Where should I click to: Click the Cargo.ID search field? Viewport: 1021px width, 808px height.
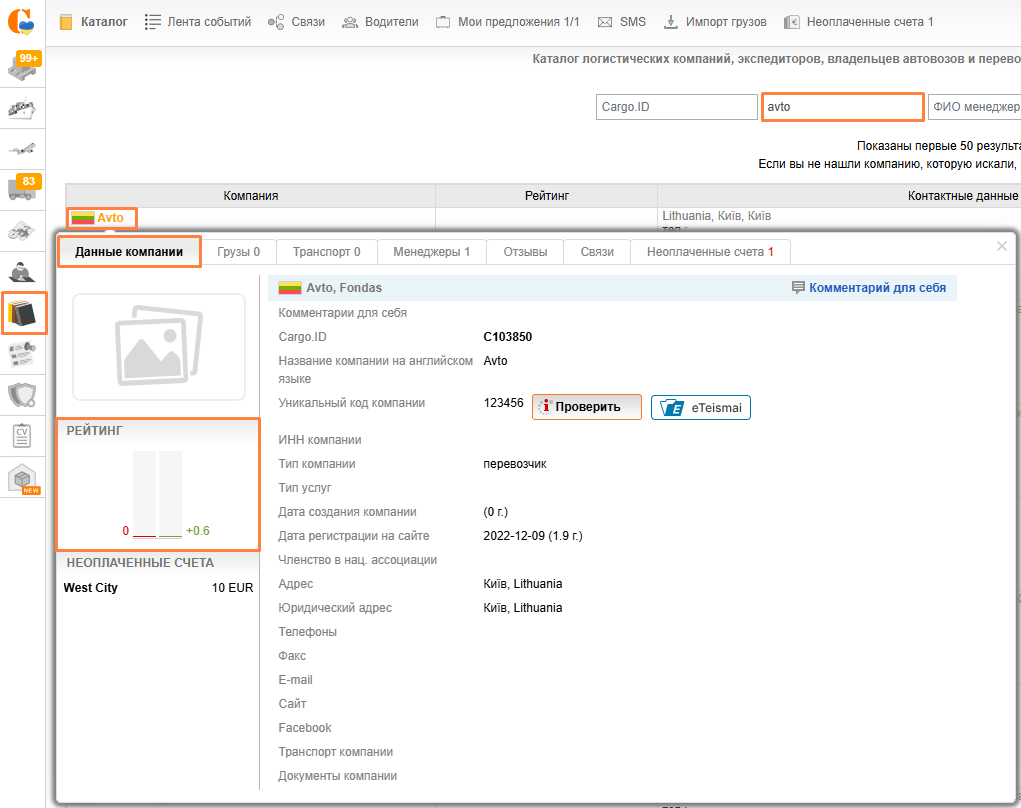pos(676,107)
